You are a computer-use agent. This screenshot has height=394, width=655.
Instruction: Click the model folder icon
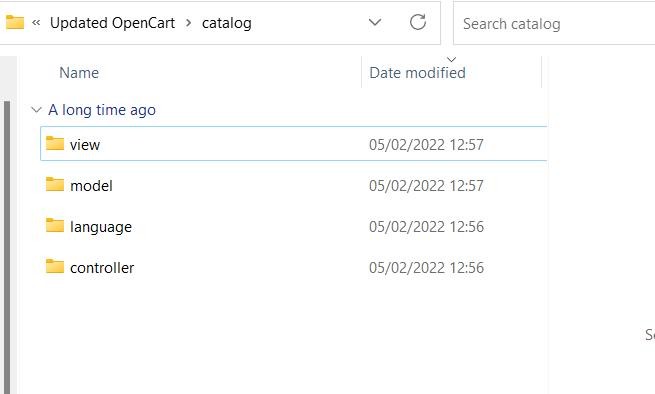pyautogui.click(x=55, y=184)
